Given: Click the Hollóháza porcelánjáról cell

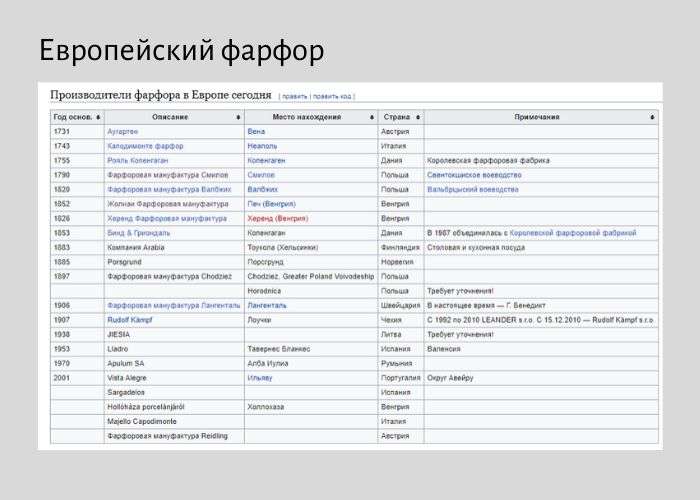Looking at the screenshot, I should pyautogui.click(x=175, y=407).
